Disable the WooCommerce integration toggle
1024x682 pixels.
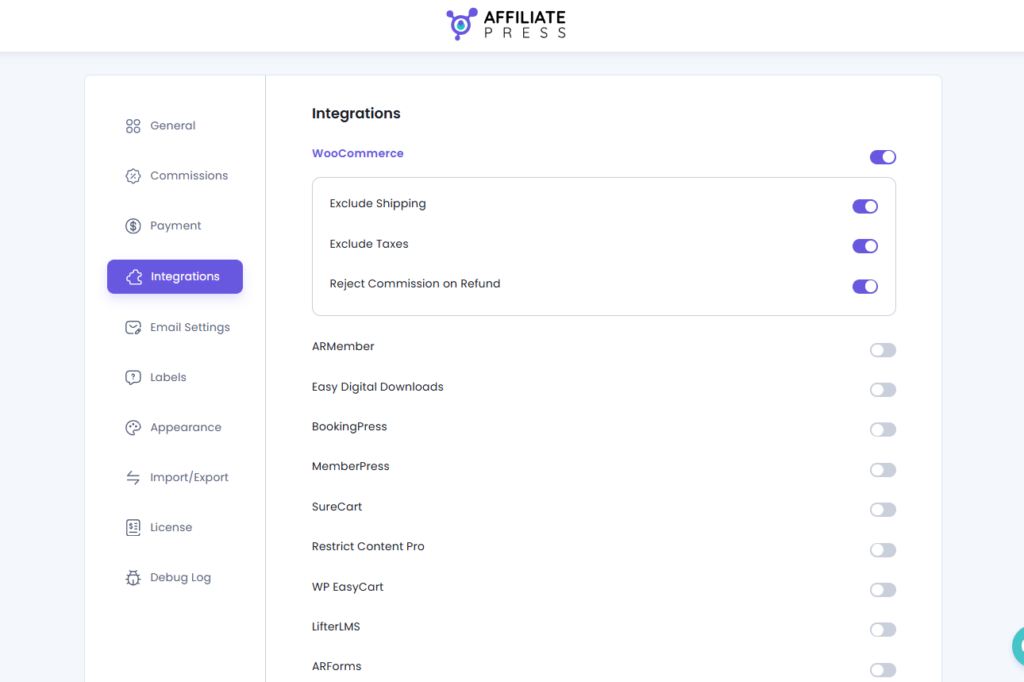click(x=882, y=157)
